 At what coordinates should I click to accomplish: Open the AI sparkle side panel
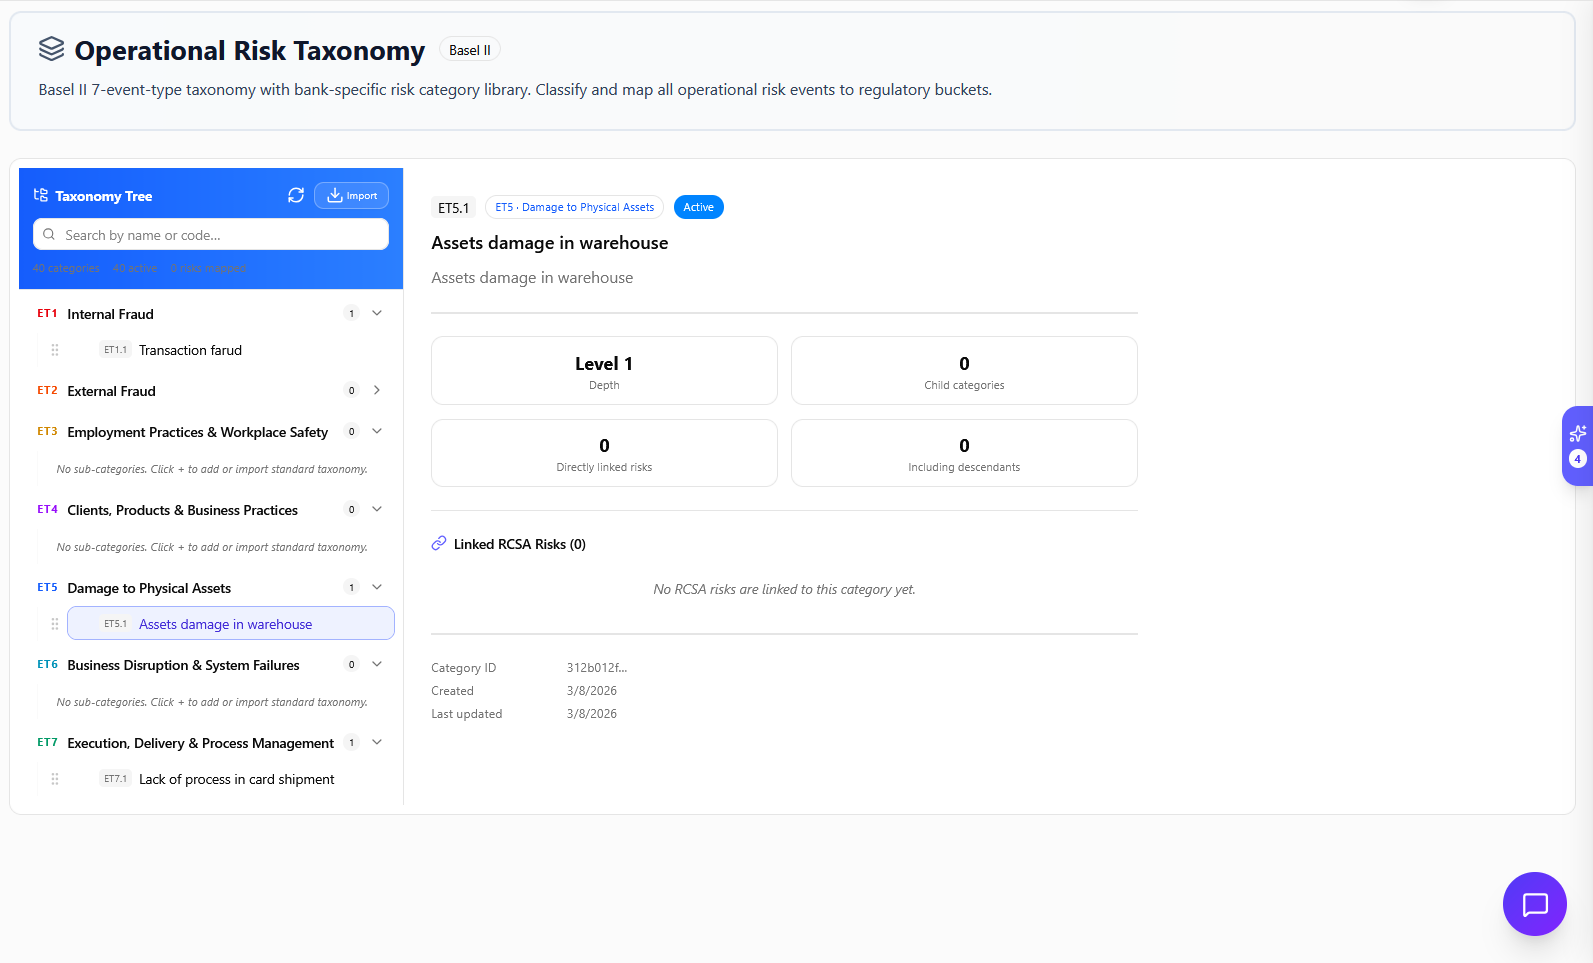pyautogui.click(x=1577, y=434)
